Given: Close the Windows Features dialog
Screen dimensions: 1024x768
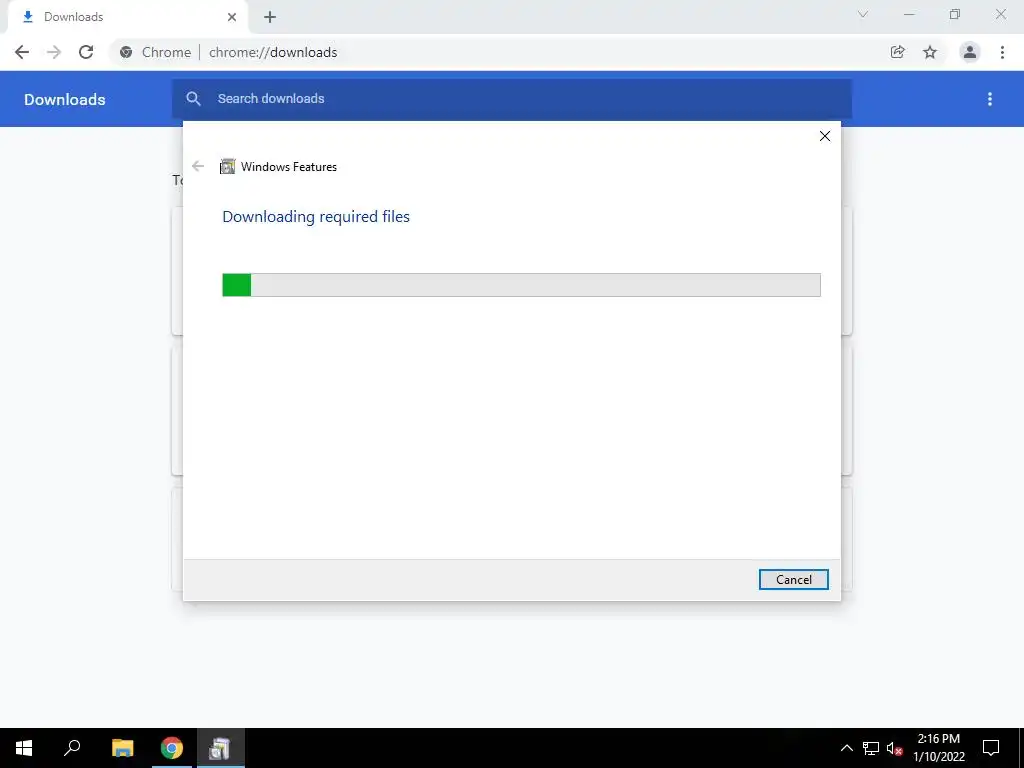Looking at the screenshot, I should click(825, 136).
